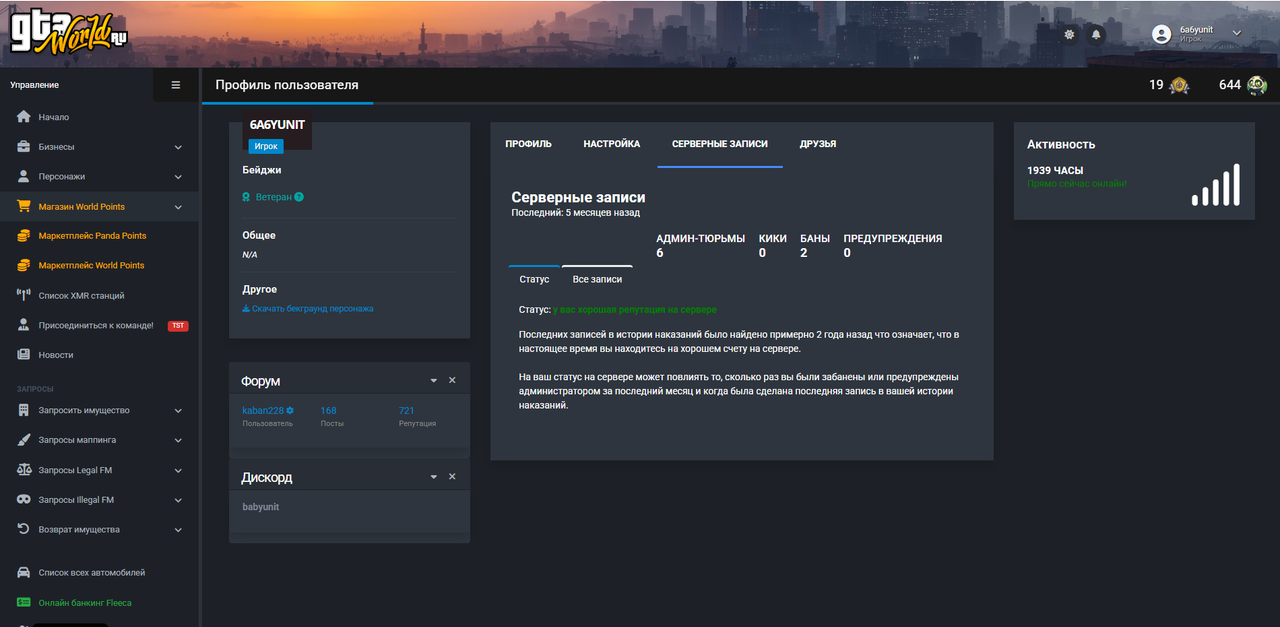
Task: Click the coins icon for Маркетплейс Panda Points
Action: (x=24, y=236)
